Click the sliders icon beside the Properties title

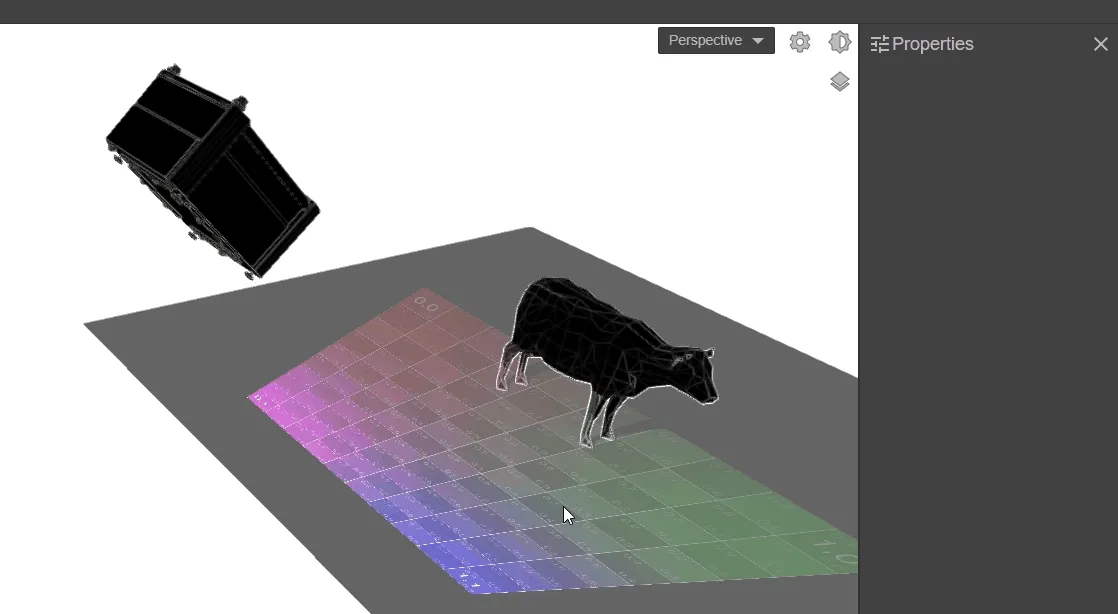881,43
